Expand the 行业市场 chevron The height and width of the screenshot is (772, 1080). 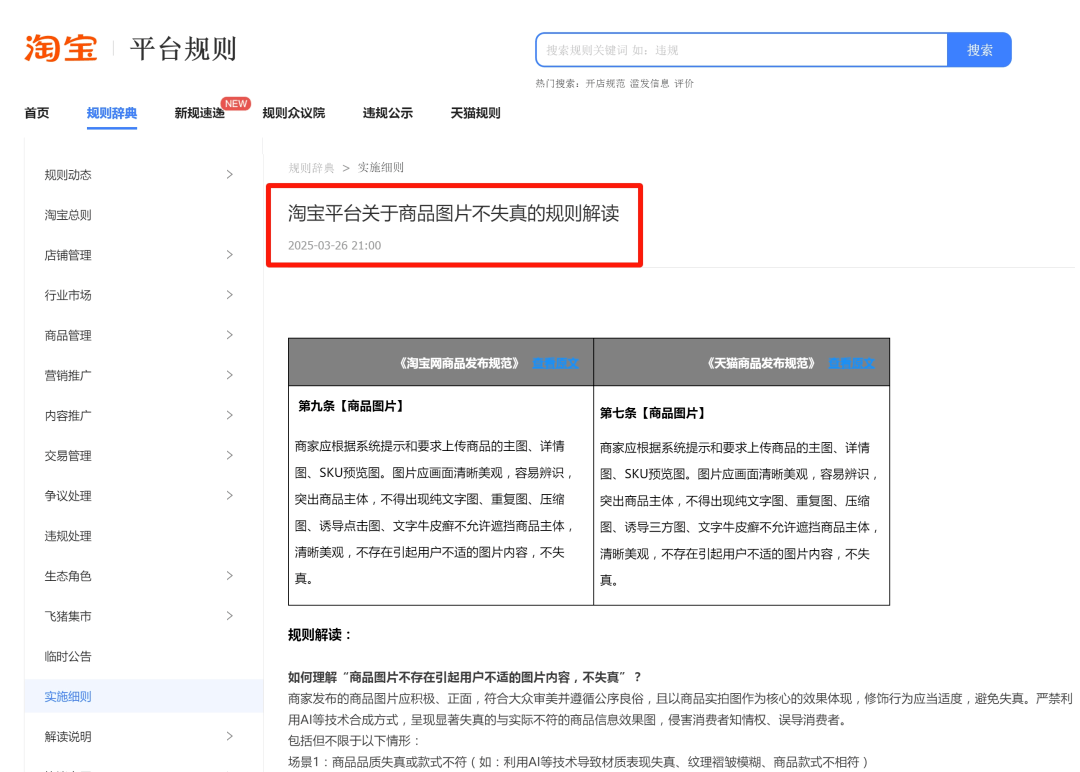[x=229, y=295]
